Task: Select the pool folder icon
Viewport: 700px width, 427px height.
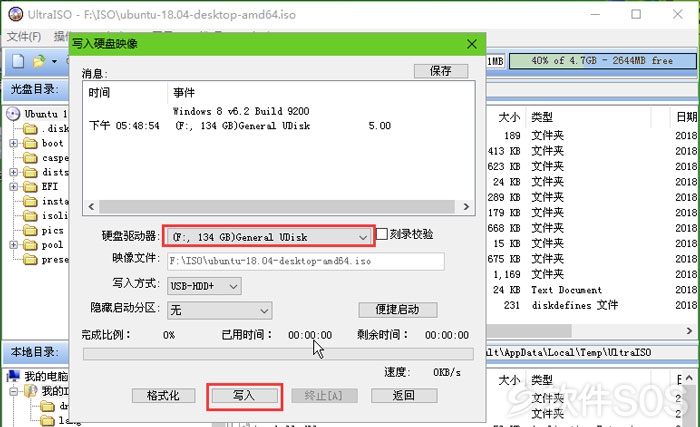Action: pyautogui.click(x=30, y=245)
